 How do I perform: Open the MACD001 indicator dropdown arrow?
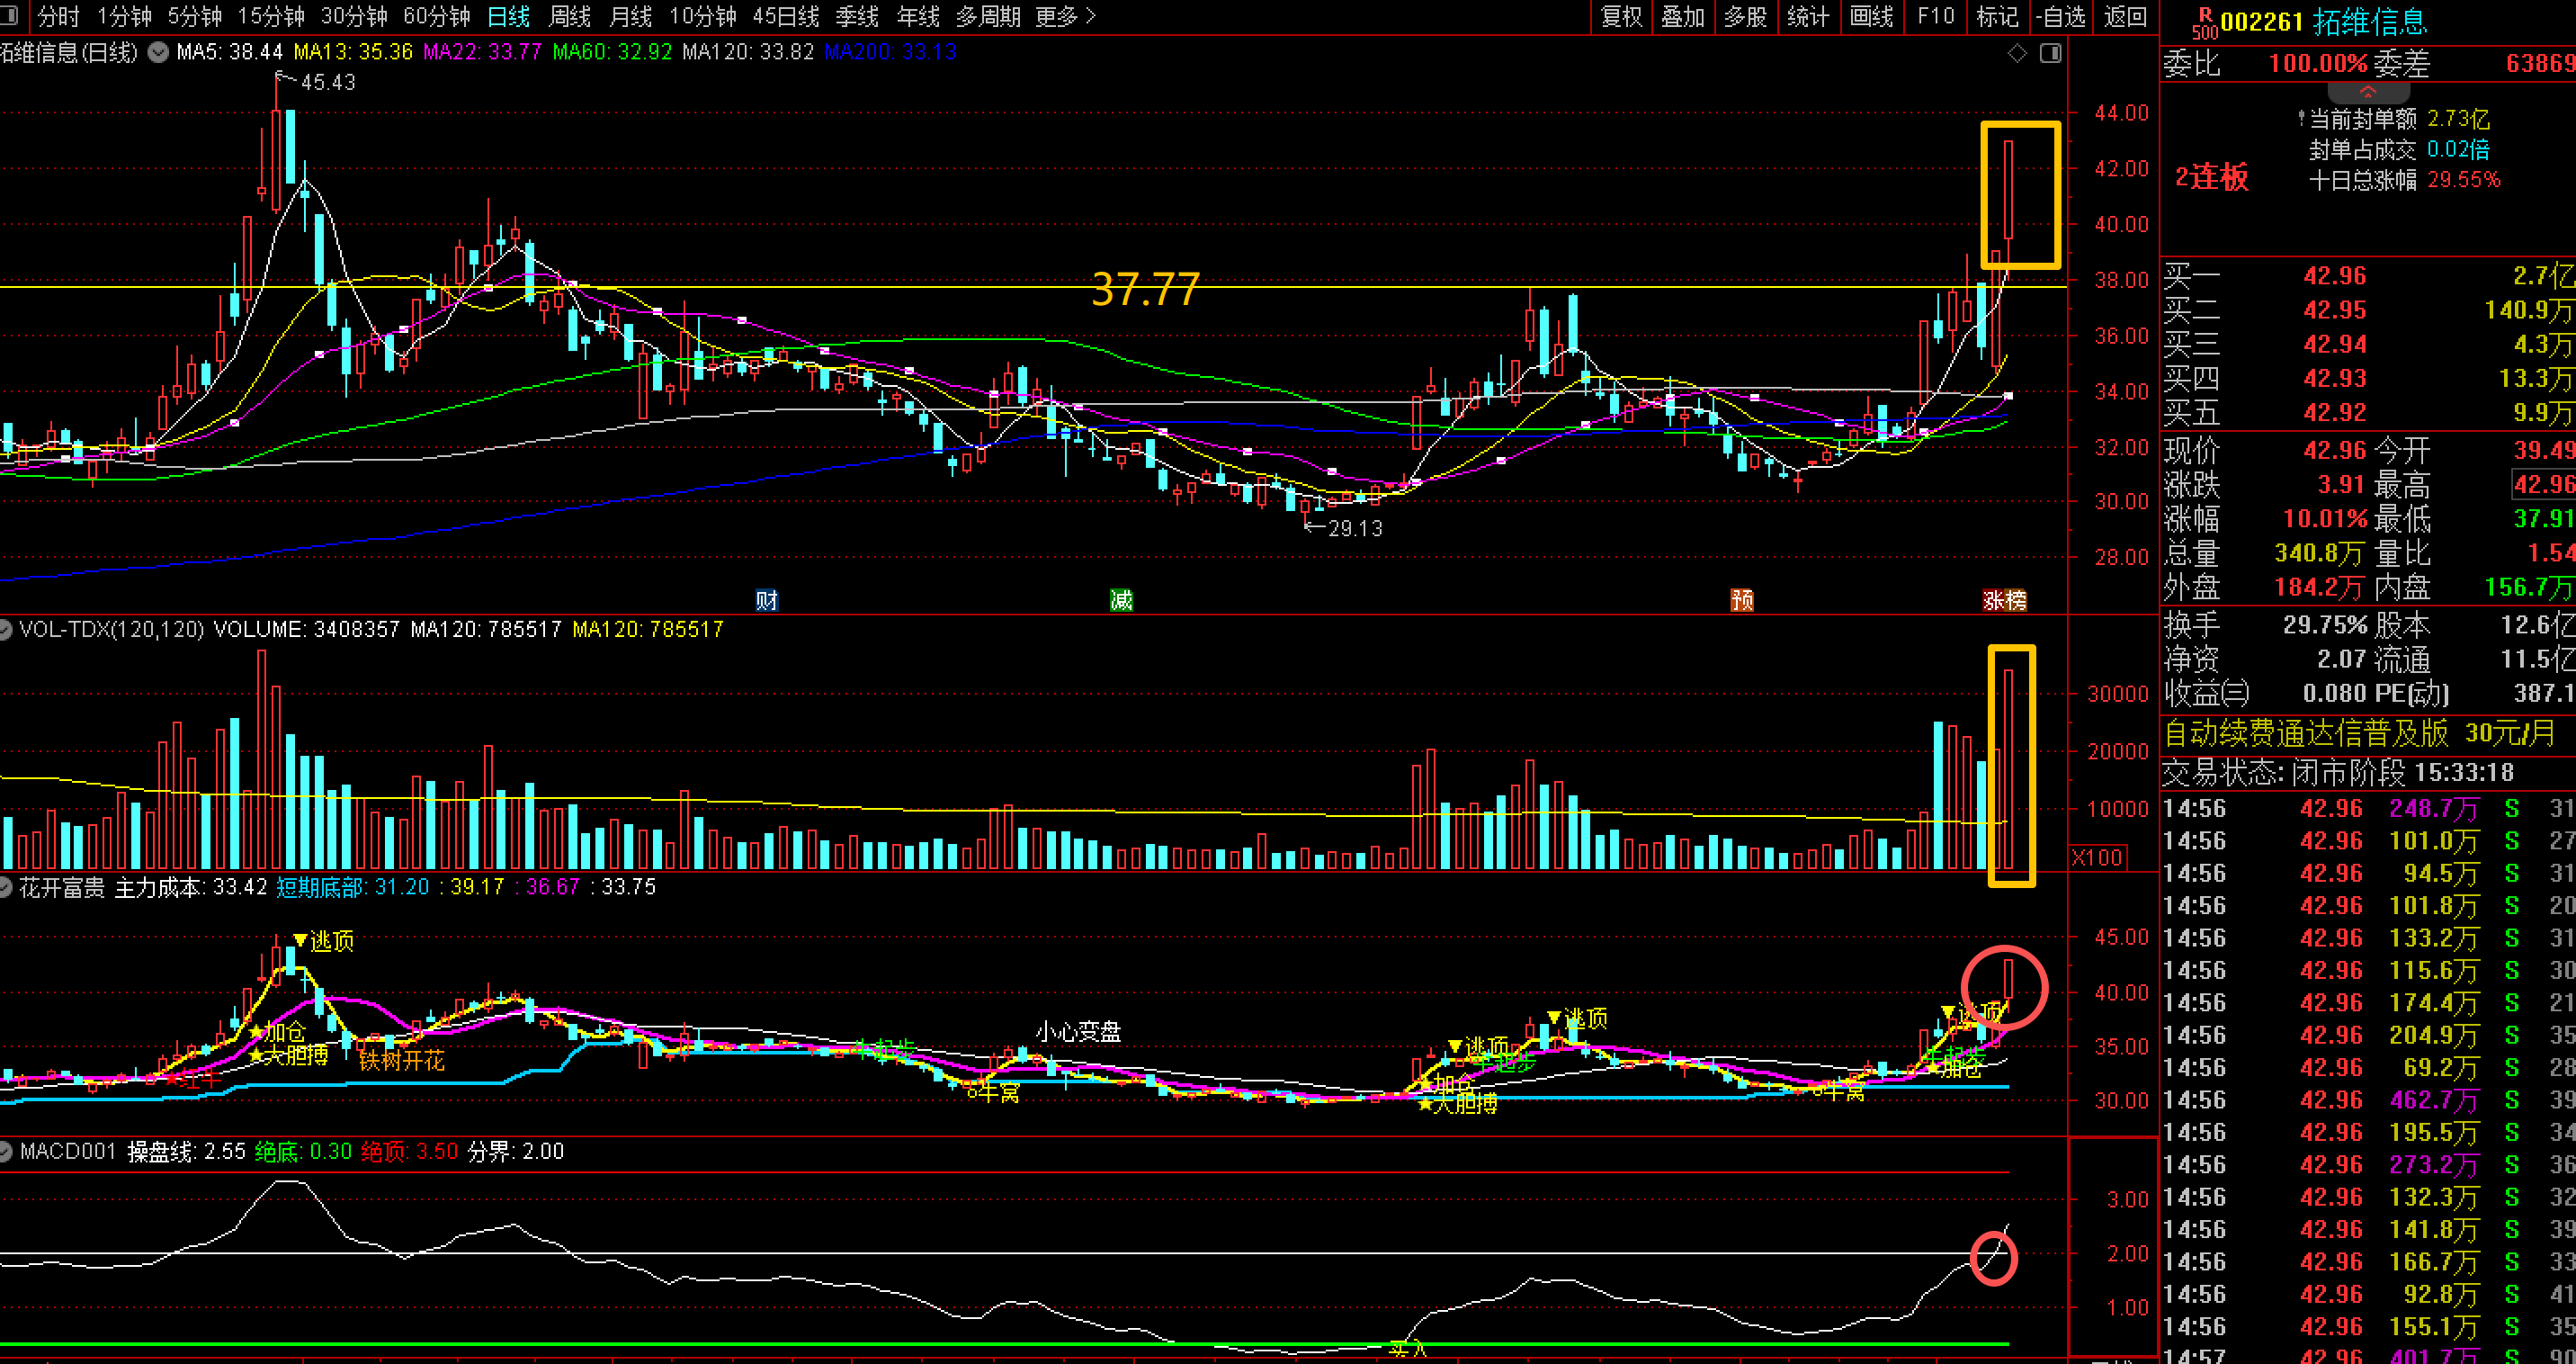pyautogui.click(x=6, y=1152)
